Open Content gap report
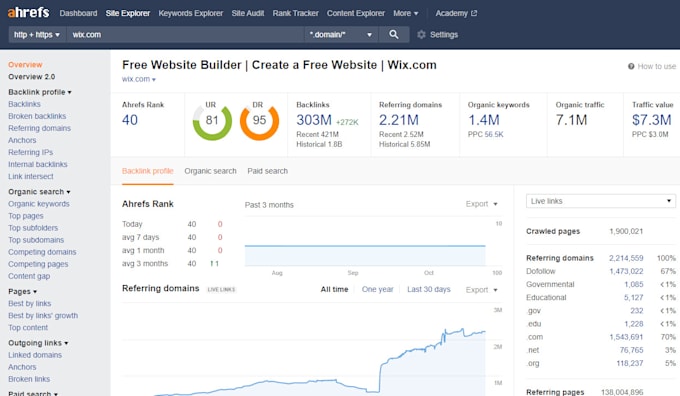Image resolution: width=680 pixels, height=396 pixels. (29, 276)
